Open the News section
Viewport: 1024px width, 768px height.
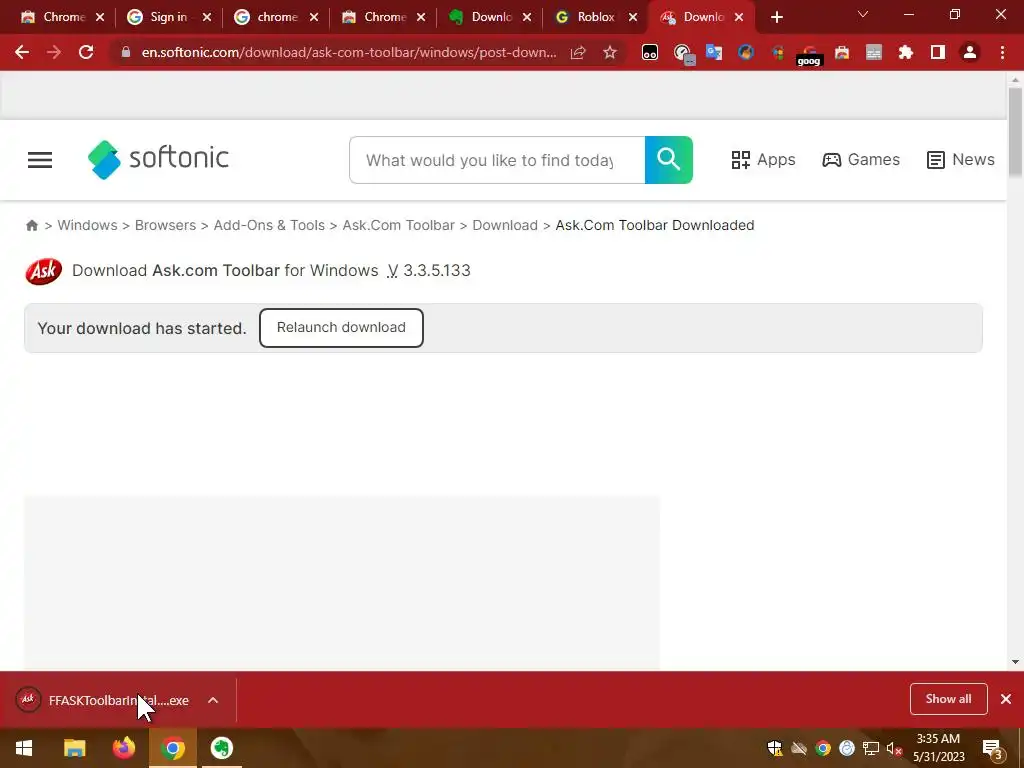pos(961,160)
